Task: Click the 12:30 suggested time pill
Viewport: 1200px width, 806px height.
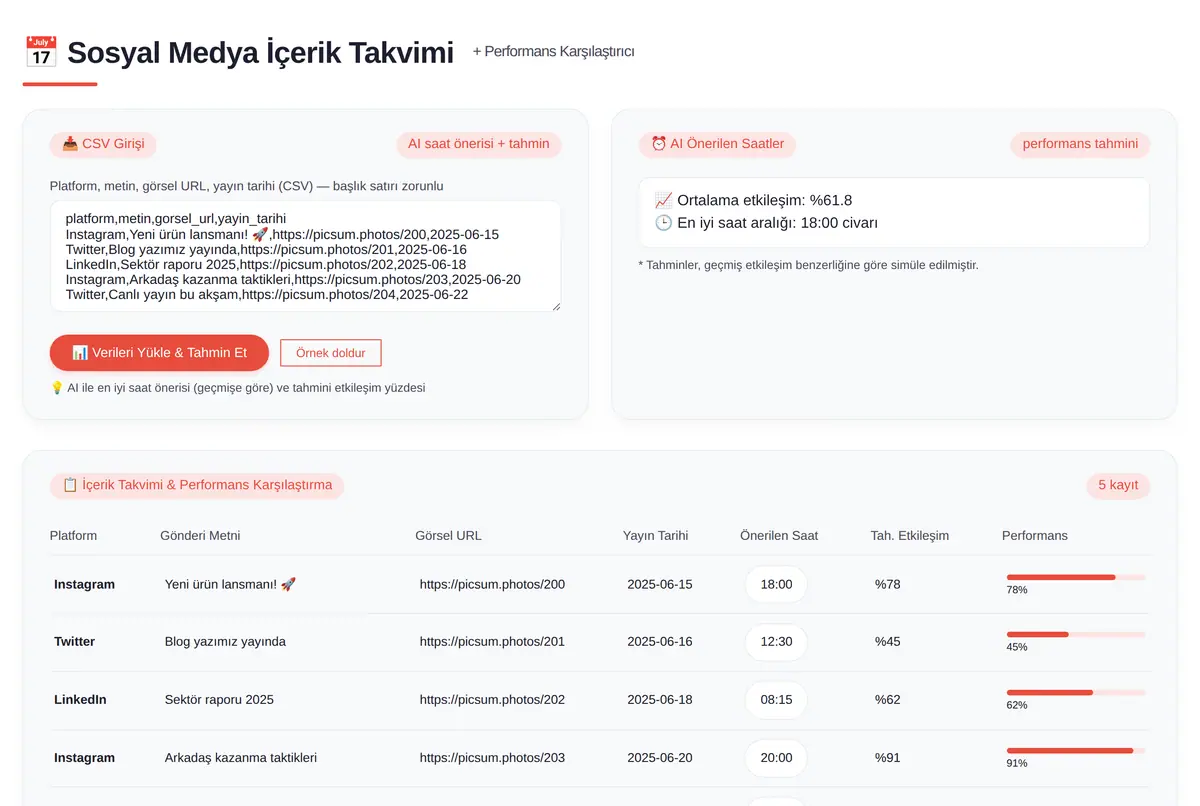Action: (776, 642)
